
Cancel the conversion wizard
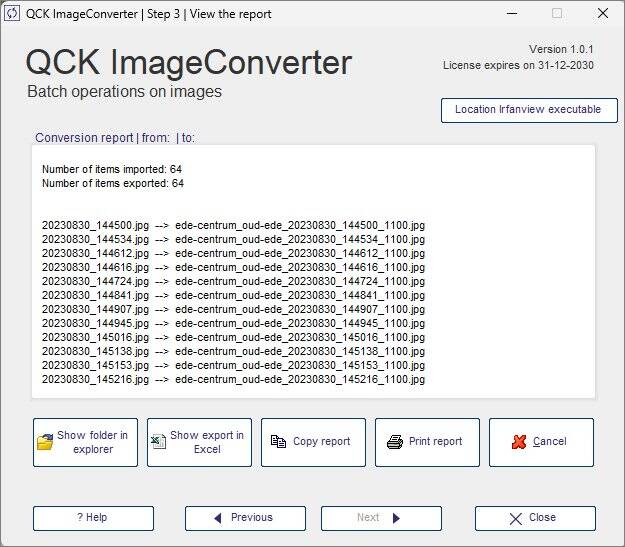(541, 442)
